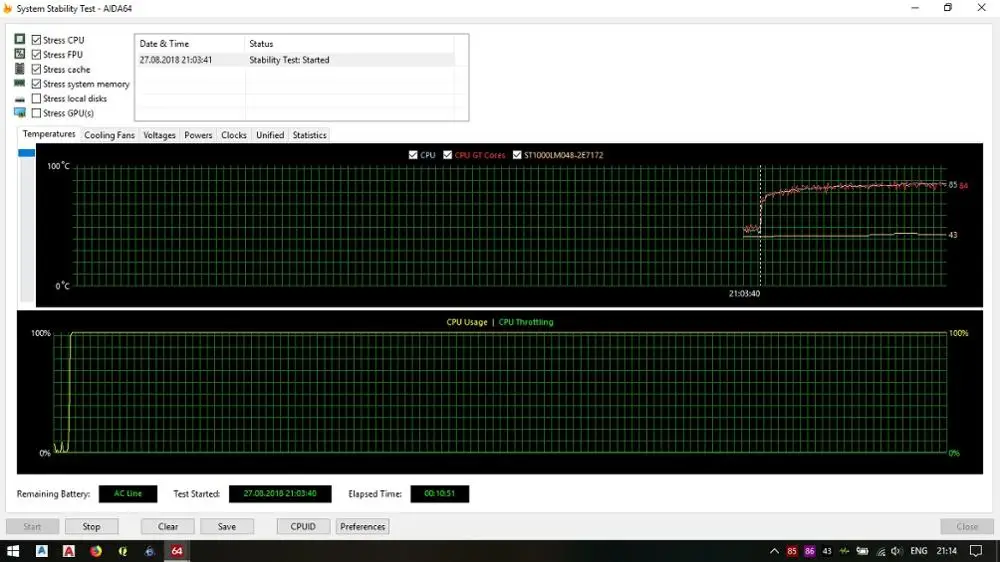
Task: Click the Stress system memory RAM icon
Action: pyautogui.click(x=20, y=83)
